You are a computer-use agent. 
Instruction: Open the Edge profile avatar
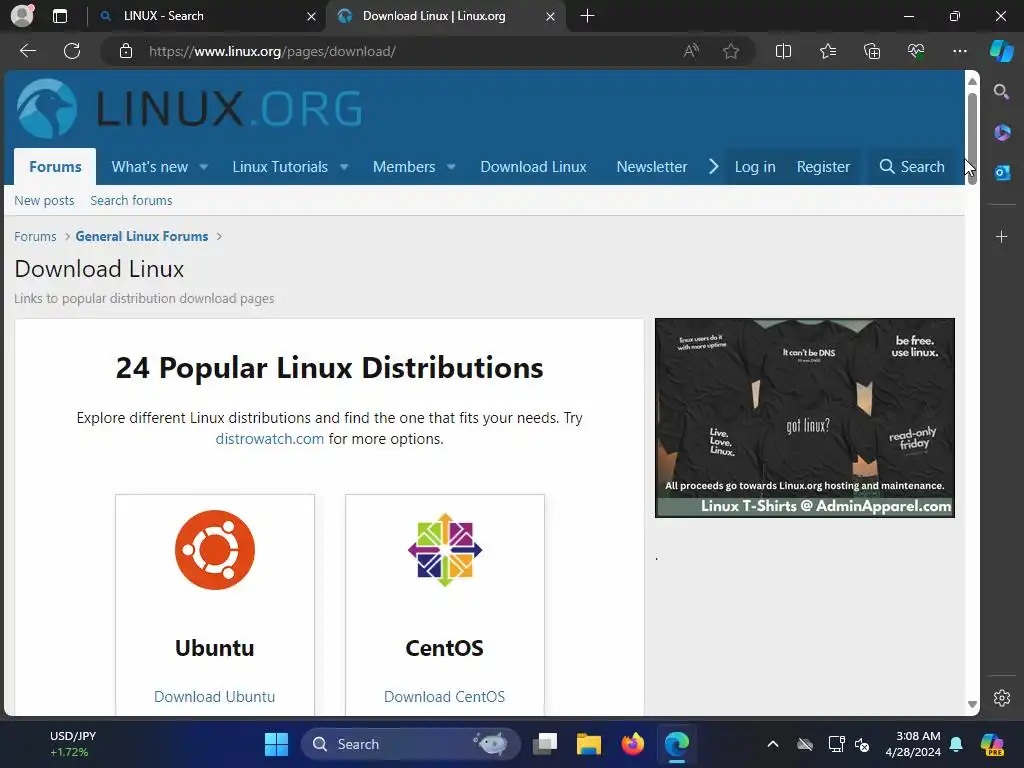[x=22, y=16]
